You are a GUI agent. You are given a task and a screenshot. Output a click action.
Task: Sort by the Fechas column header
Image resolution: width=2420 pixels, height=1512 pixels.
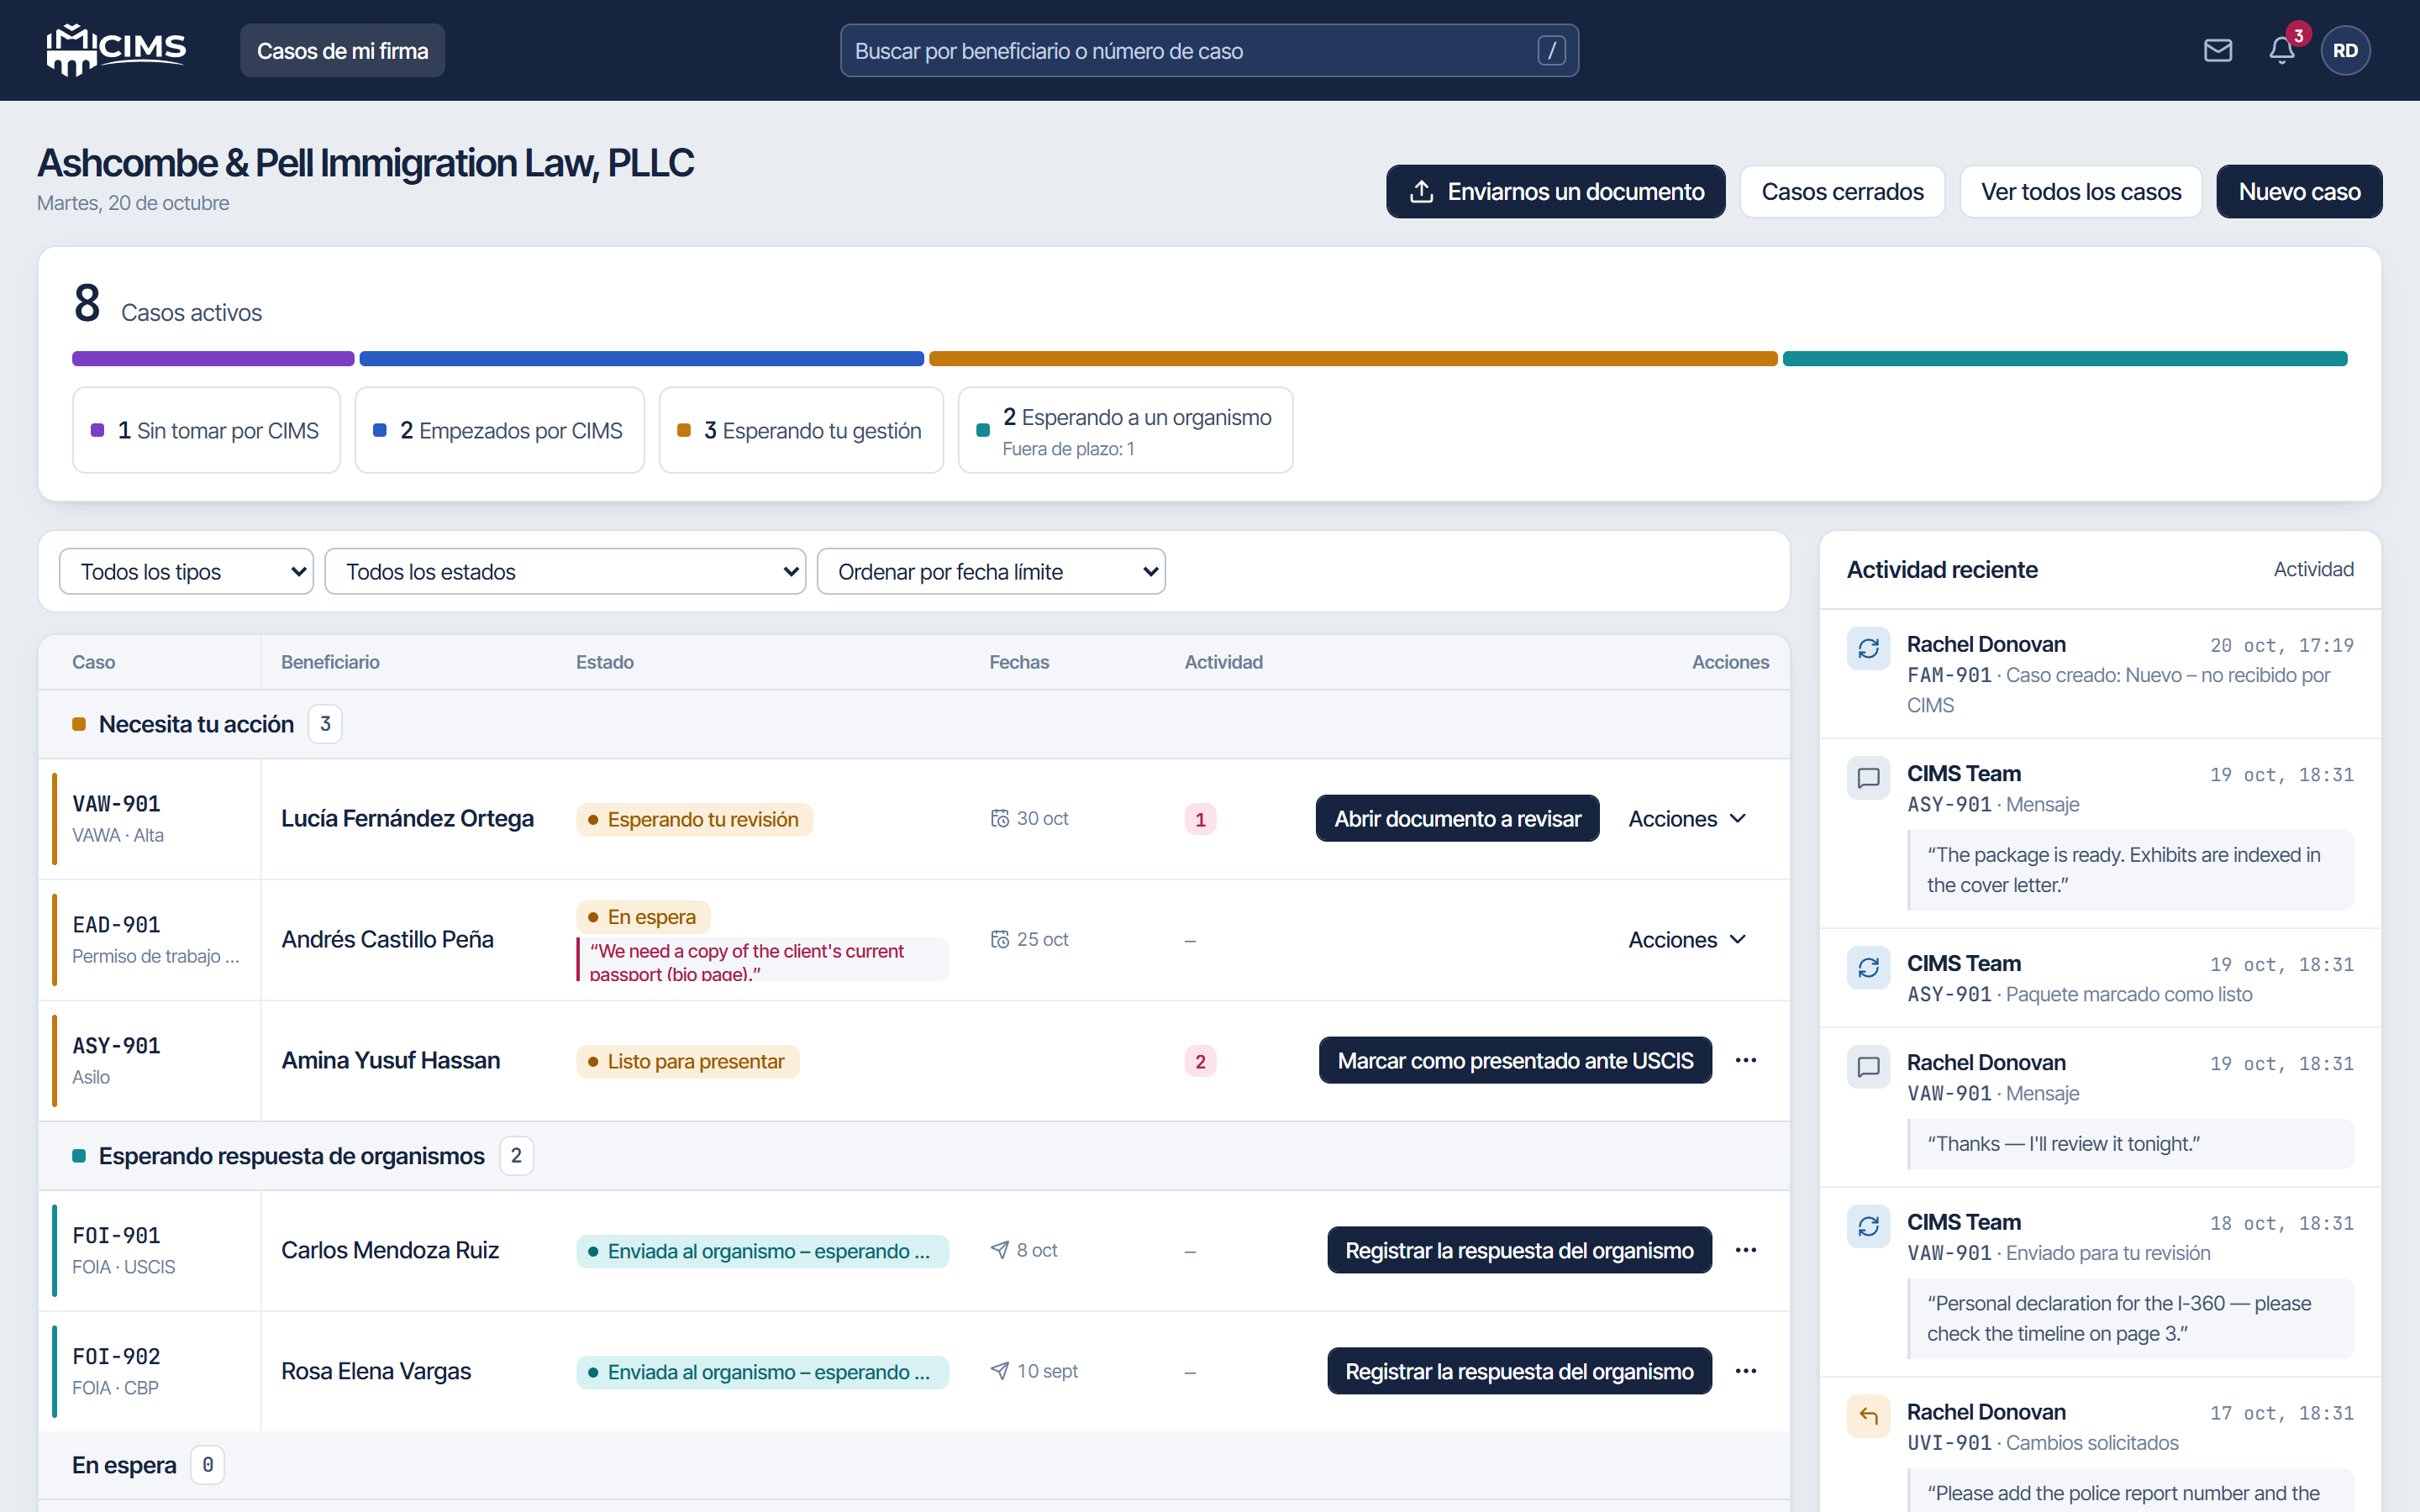pos(1019,662)
